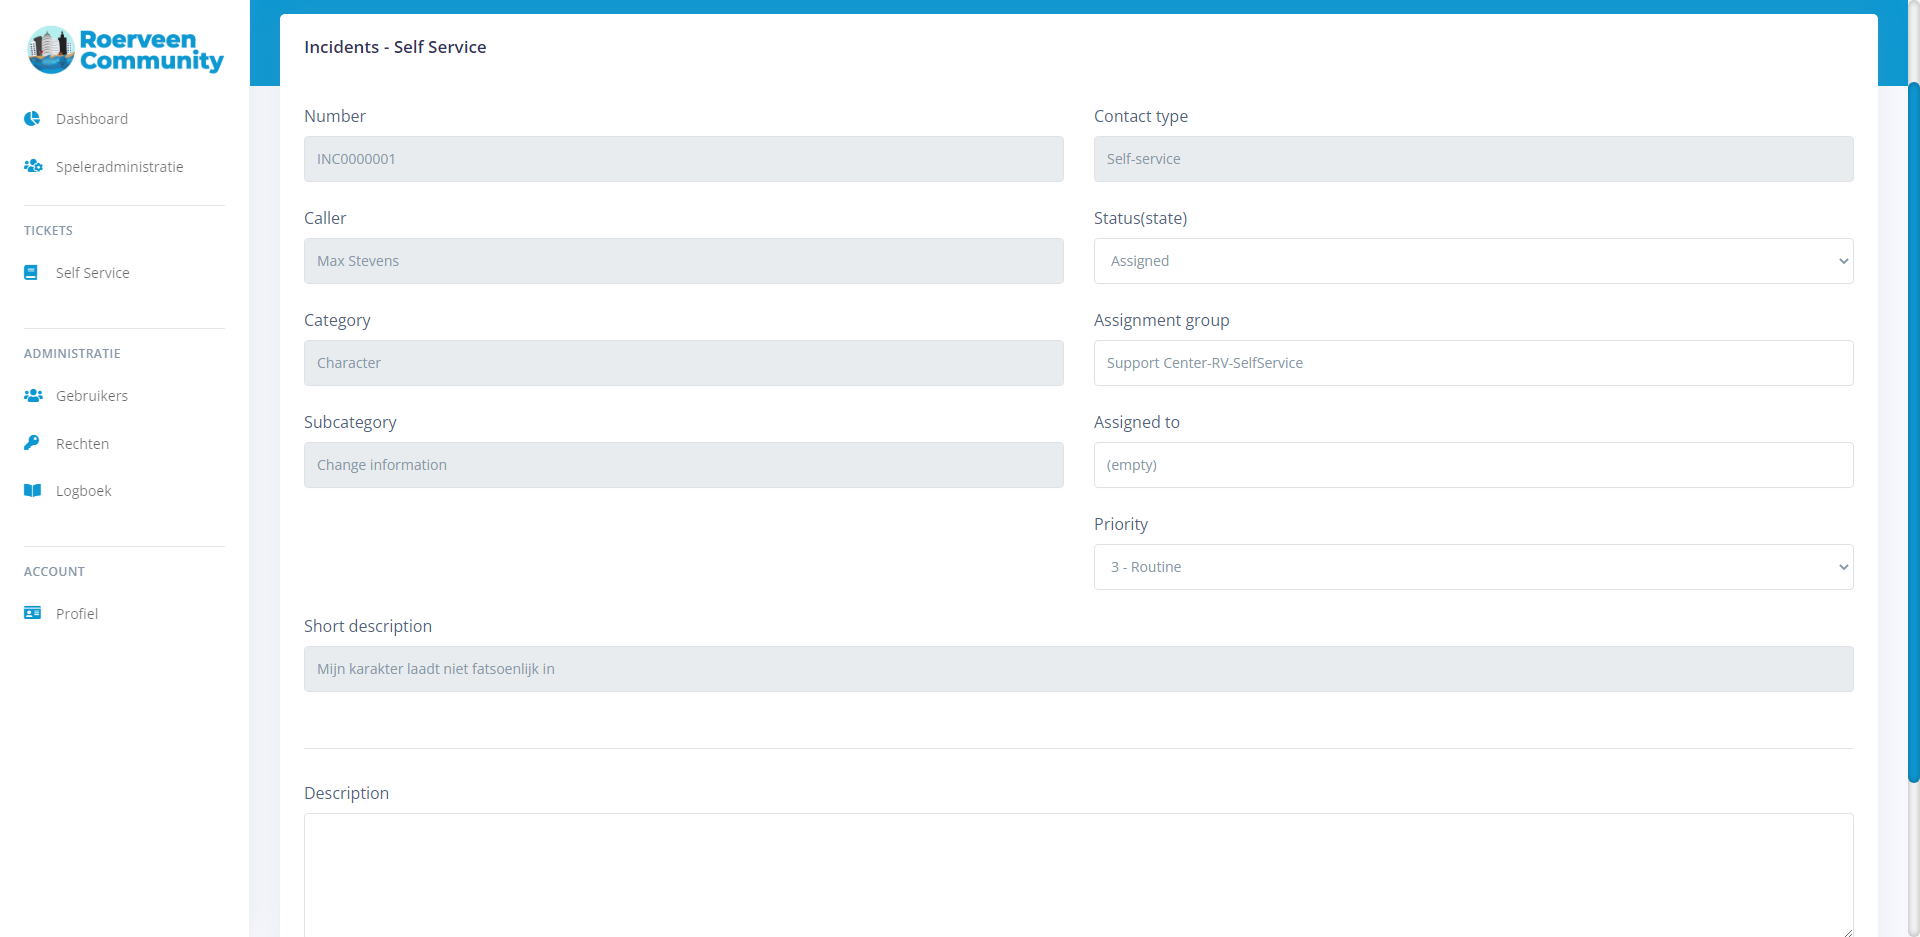Image resolution: width=1920 pixels, height=937 pixels.
Task: Go to Speleradministratie in sidebar
Action: [x=119, y=167]
